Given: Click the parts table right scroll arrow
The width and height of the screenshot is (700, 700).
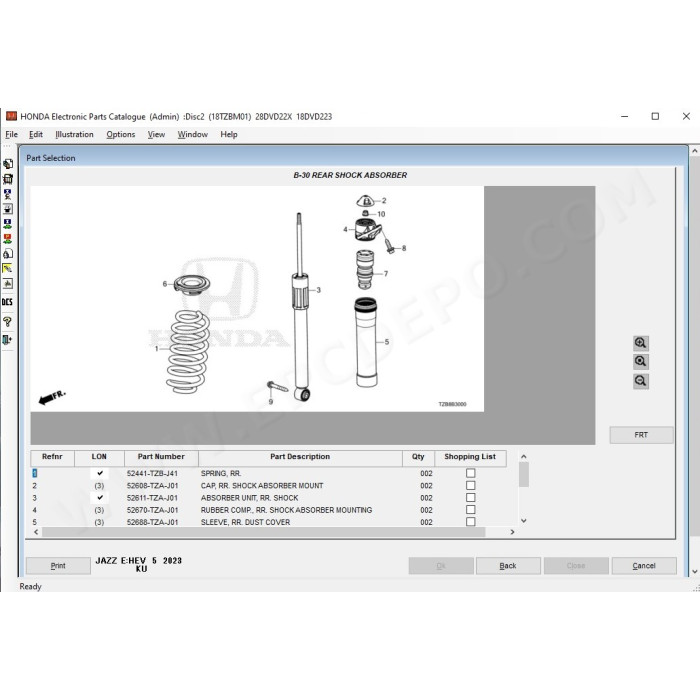Looking at the screenshot, I should click(x=512, y=532).
